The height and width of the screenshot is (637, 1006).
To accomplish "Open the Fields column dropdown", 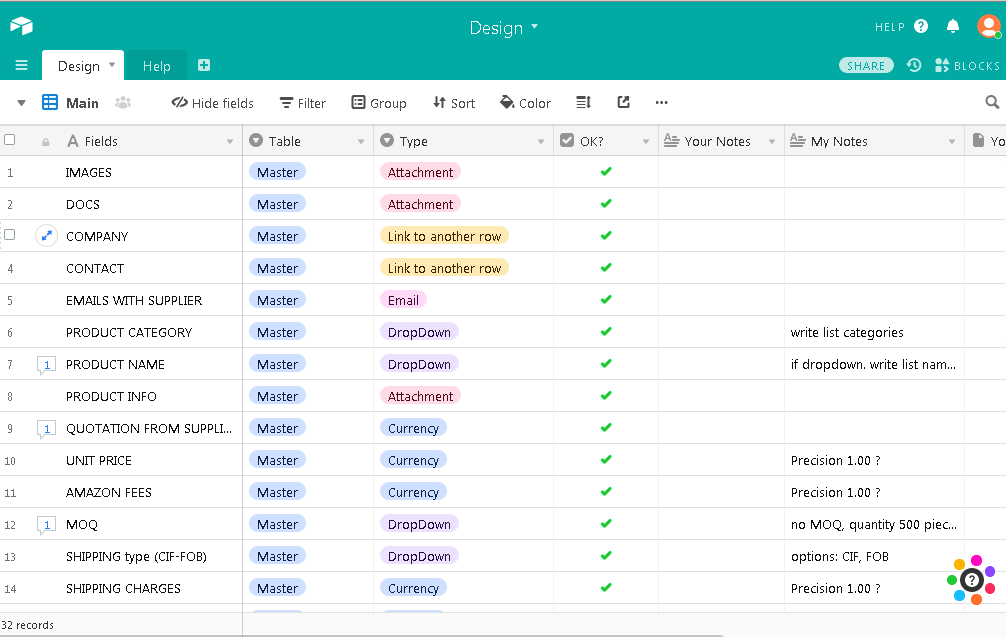I will 228,140.
